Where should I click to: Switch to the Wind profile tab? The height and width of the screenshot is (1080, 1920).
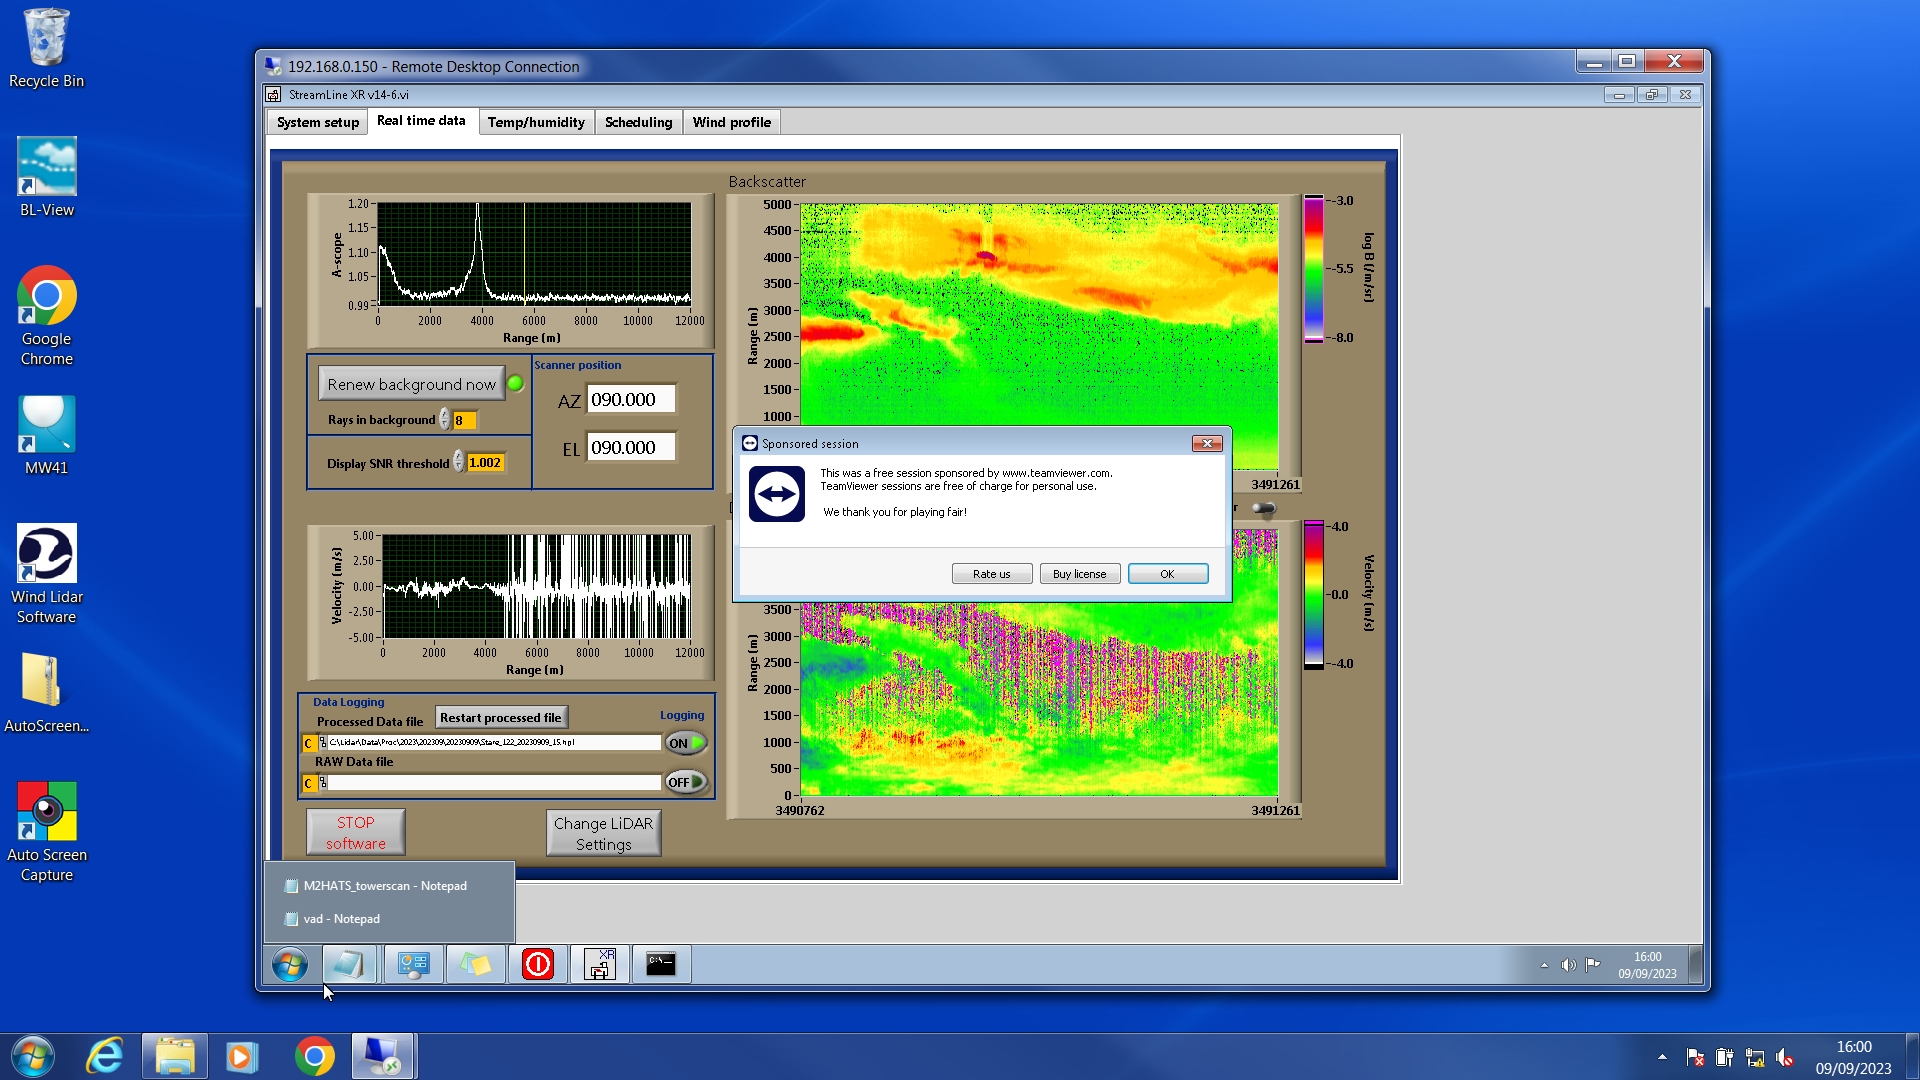click(x=731, y=122)
